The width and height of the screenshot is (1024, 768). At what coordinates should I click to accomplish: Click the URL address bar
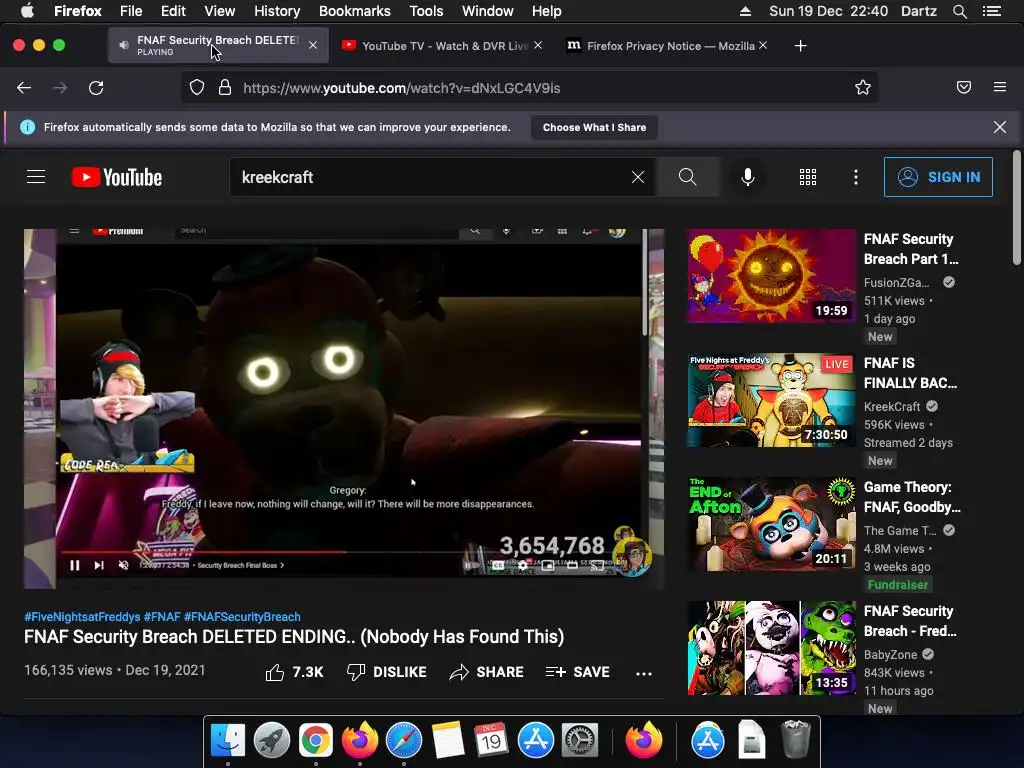point(529,88)
